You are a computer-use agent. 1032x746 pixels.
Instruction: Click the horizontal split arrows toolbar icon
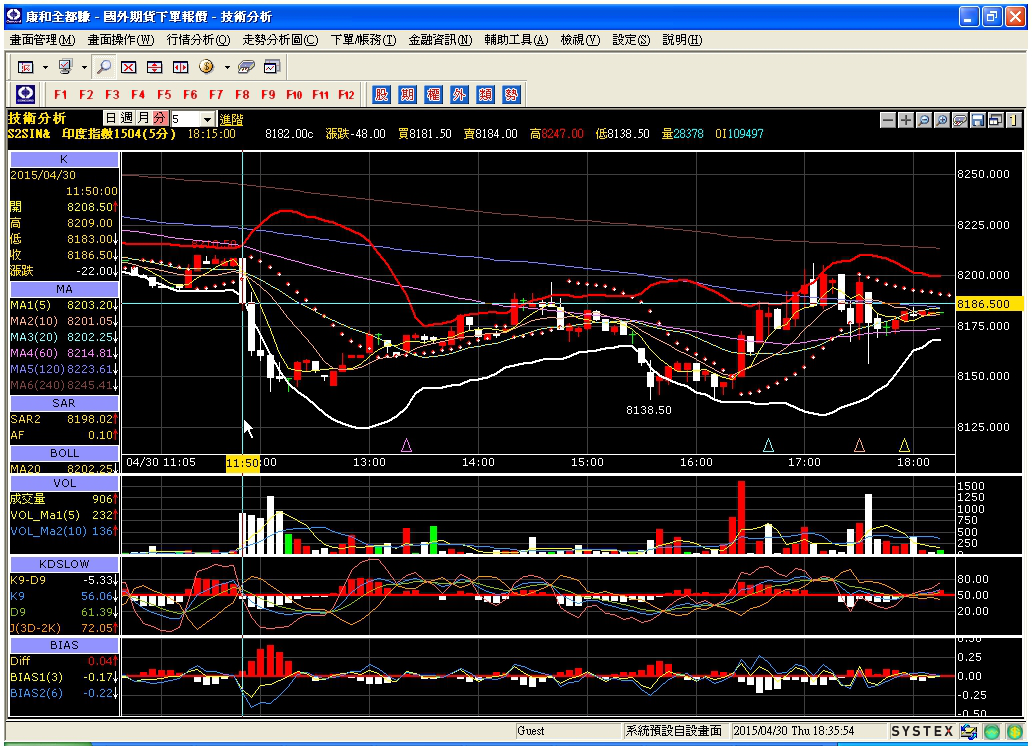tap(180, 67)
